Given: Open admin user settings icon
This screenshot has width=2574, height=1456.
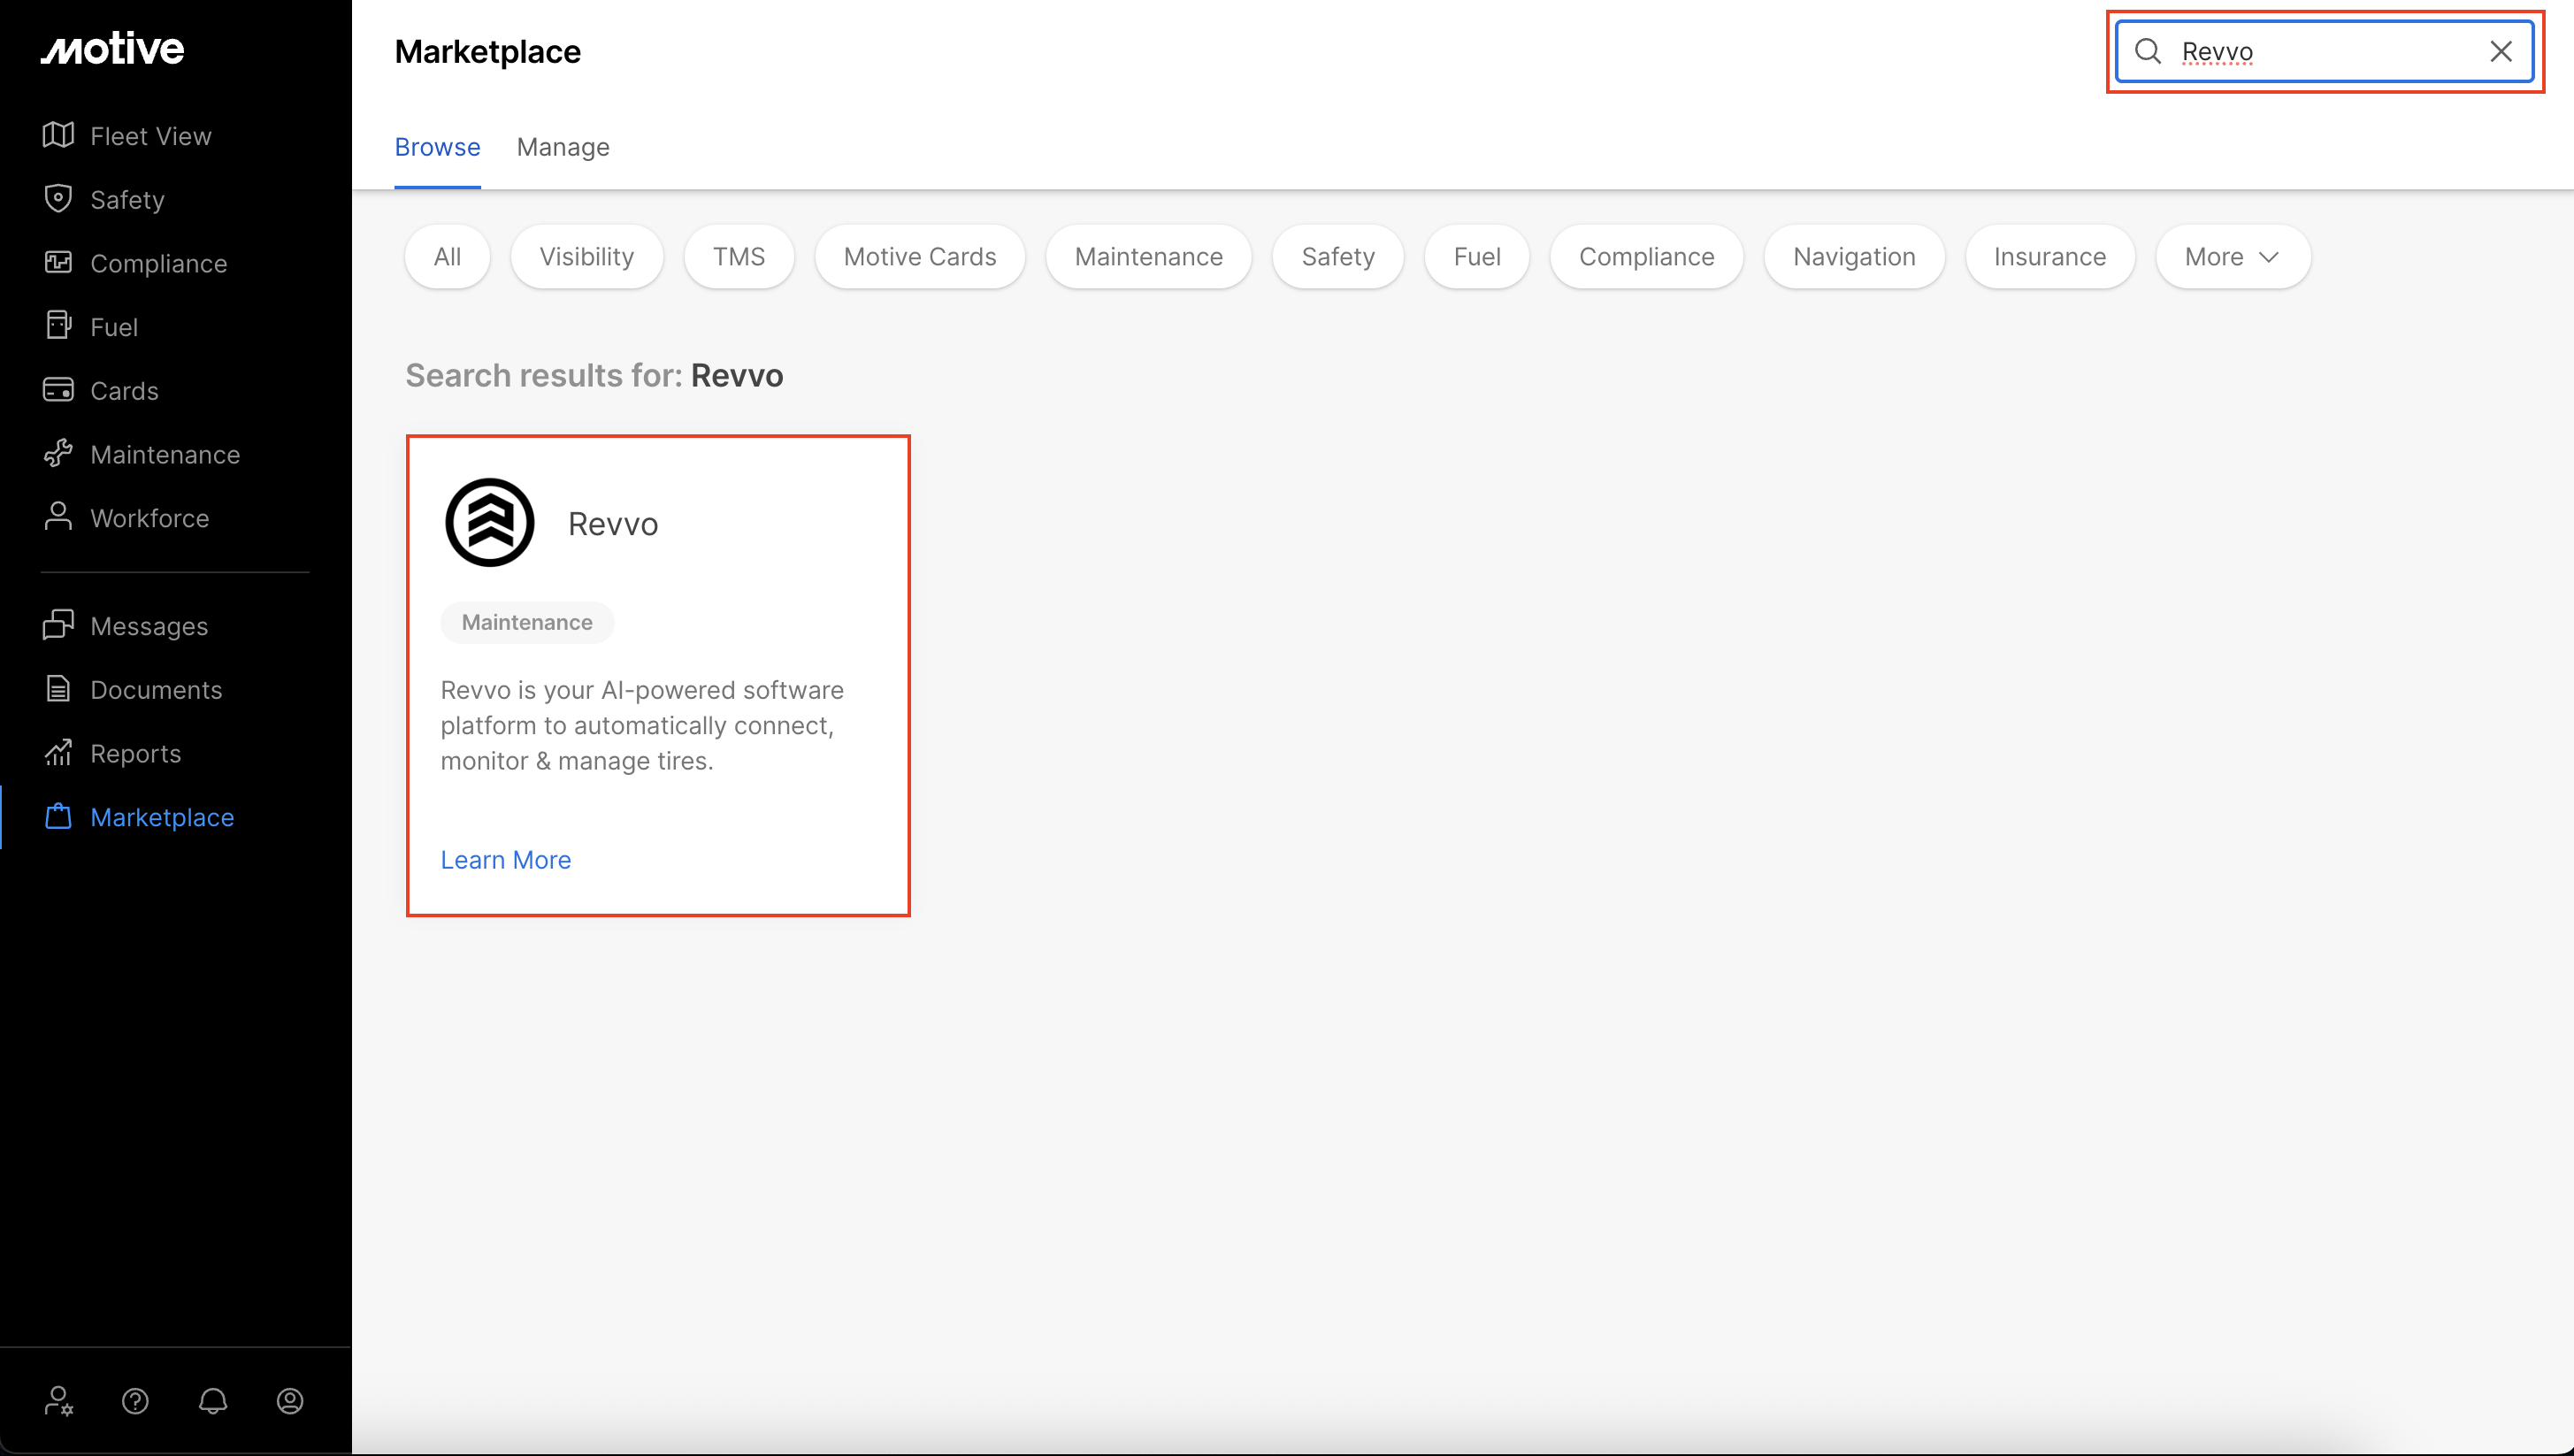Looking at the screenshot, I should coord(58,1401).
